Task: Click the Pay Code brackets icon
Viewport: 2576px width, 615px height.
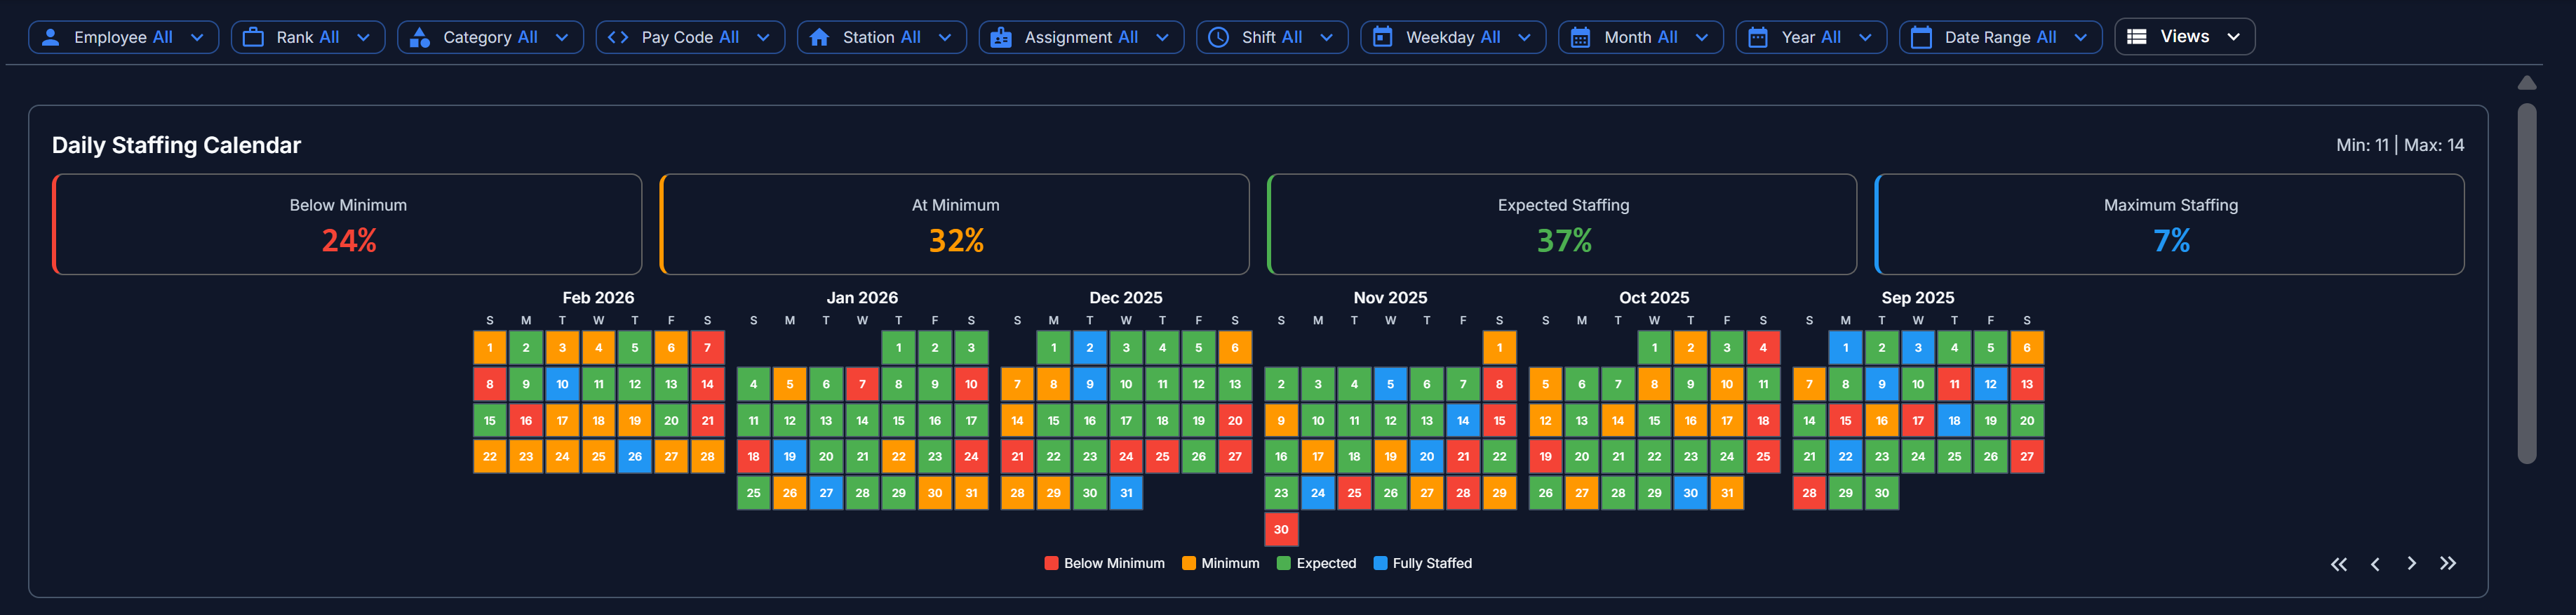Action: [618, 37]
